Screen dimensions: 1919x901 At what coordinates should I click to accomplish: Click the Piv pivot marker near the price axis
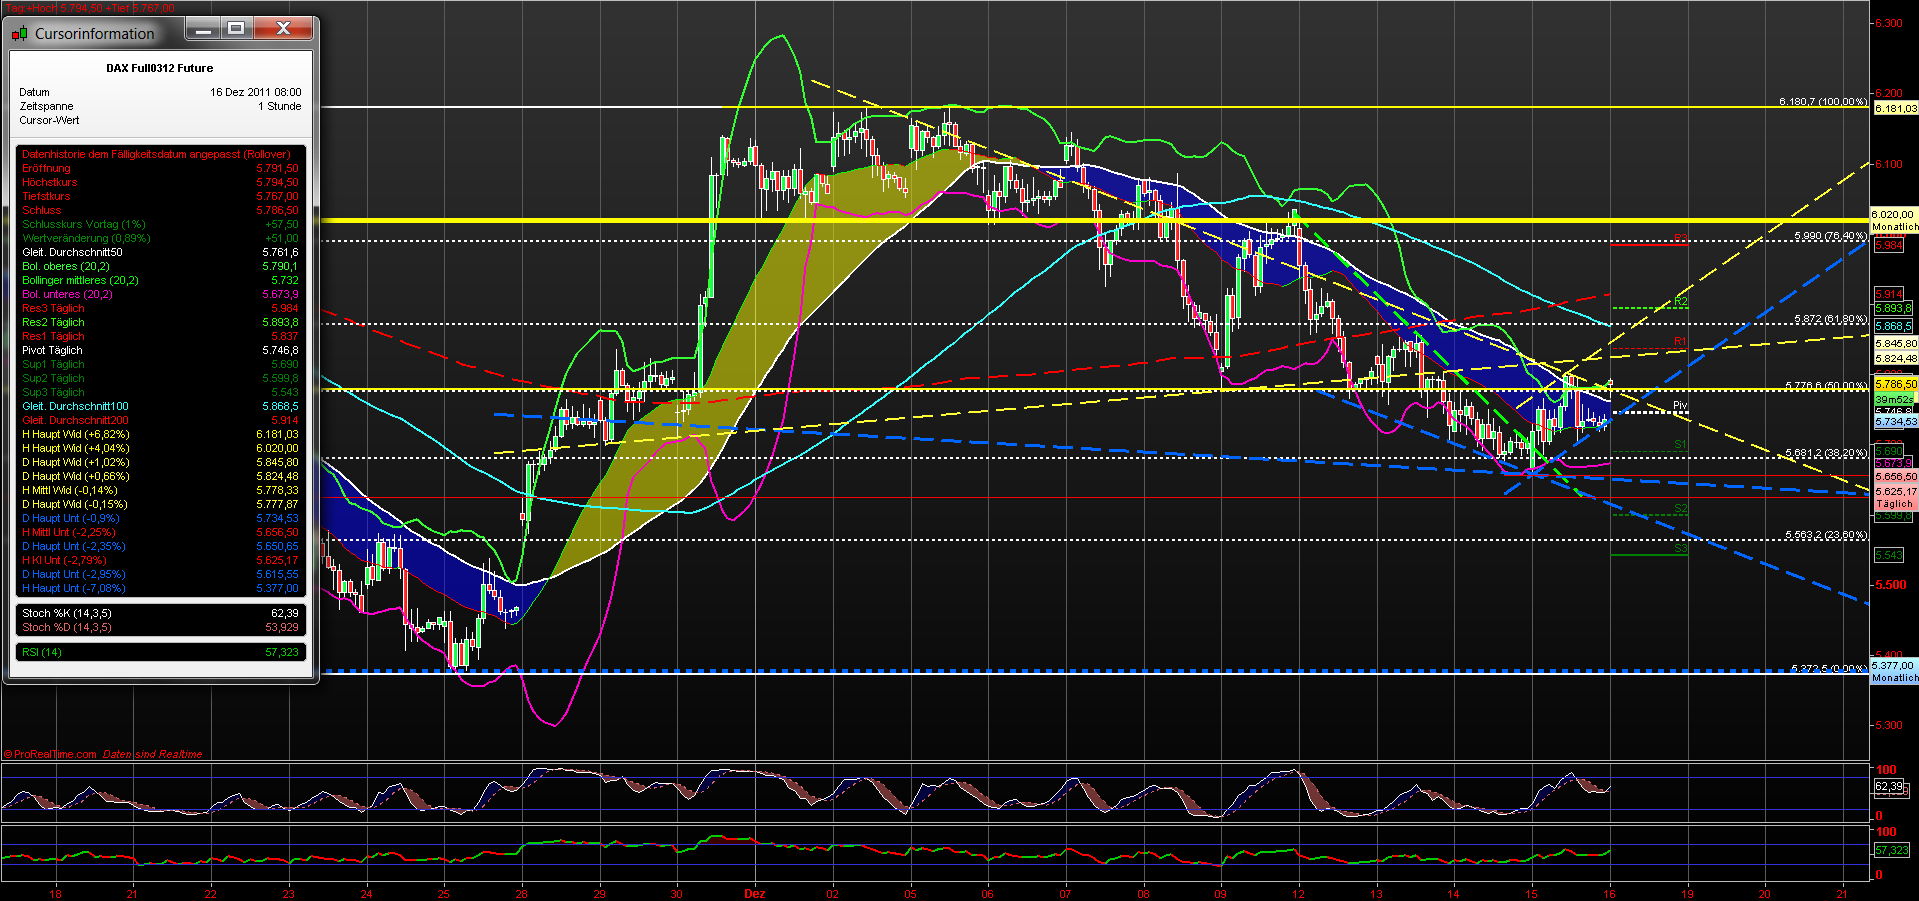coord(1681,405)
